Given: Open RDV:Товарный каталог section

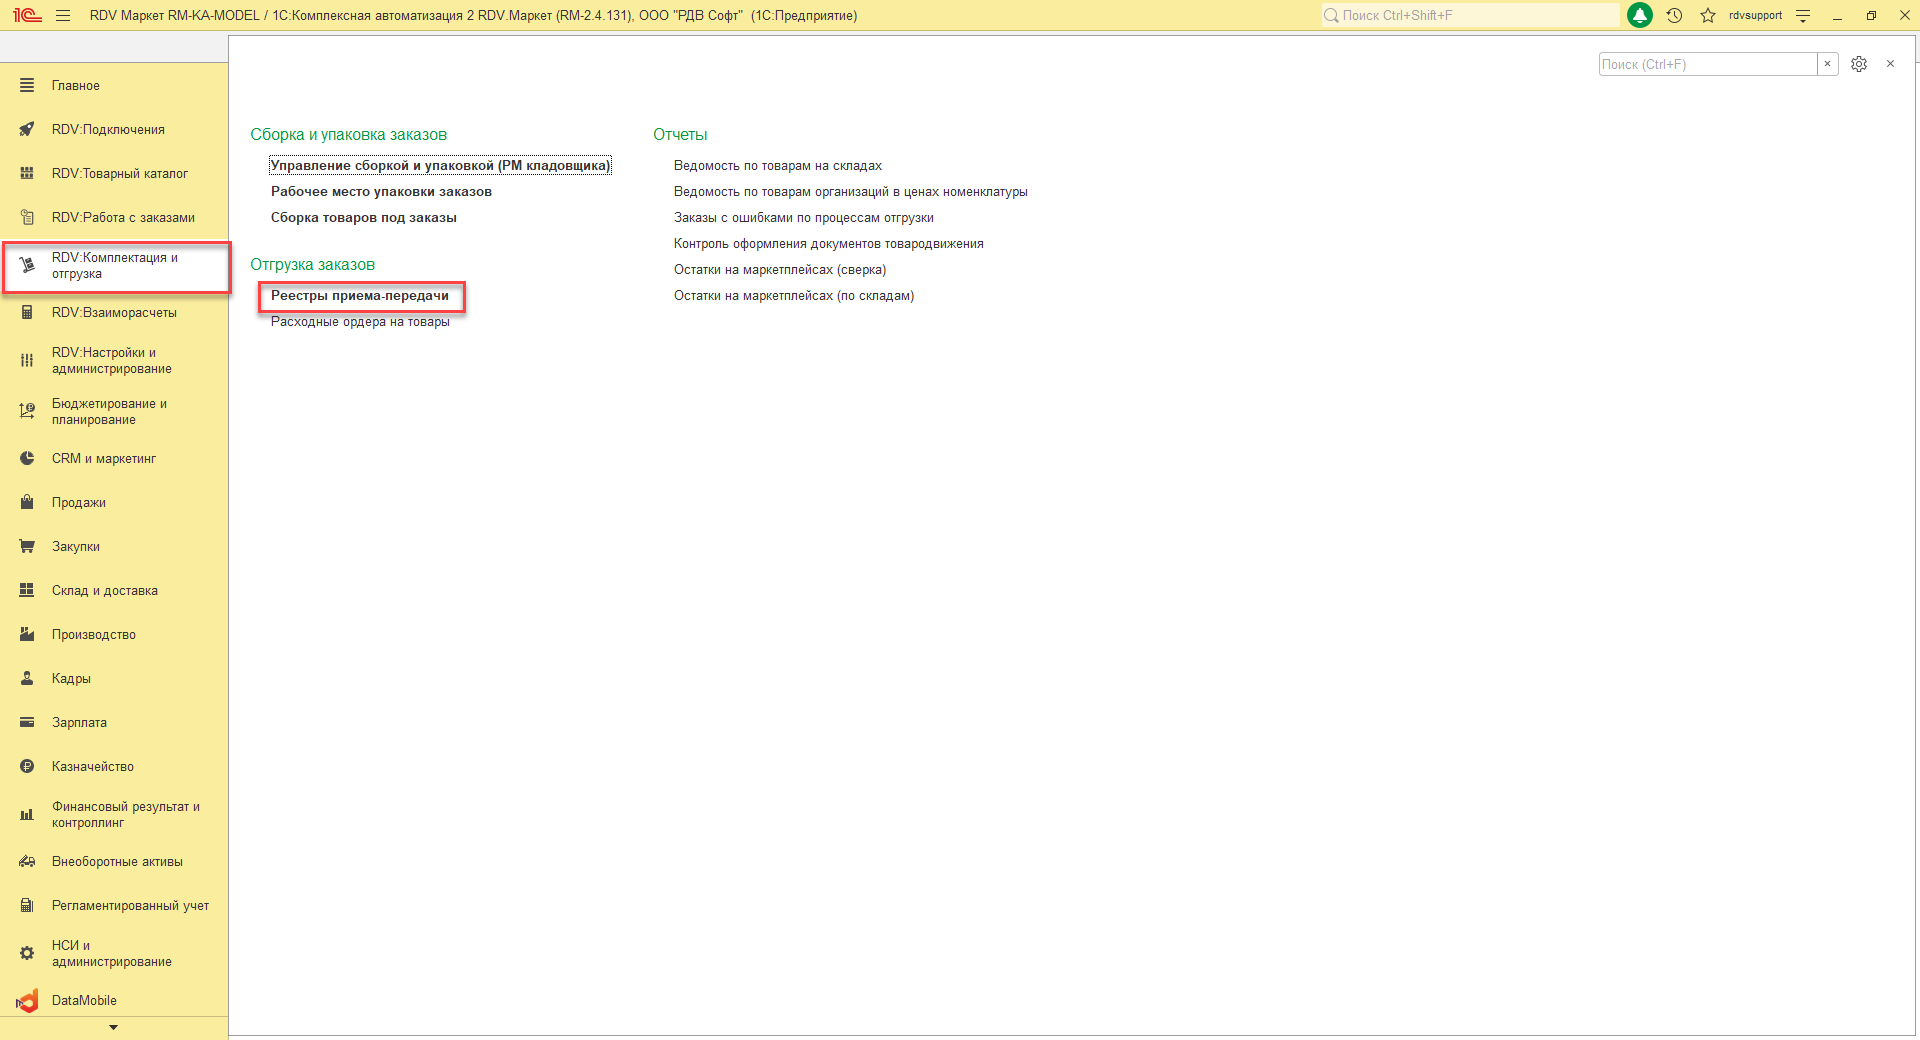Looking at the screenshot, I should (x=120, y=174).
